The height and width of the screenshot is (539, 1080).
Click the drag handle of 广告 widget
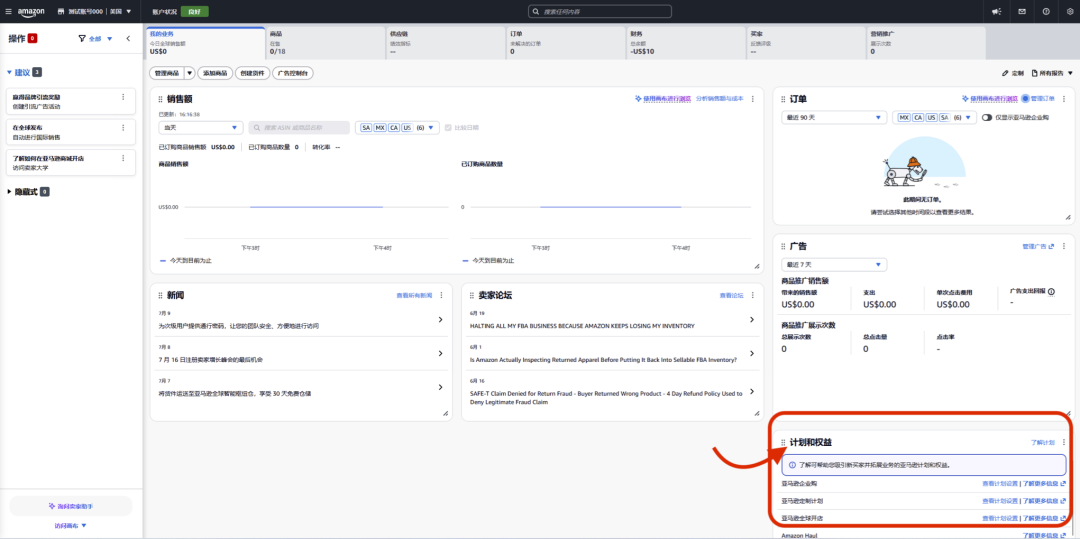coord(783,246)
